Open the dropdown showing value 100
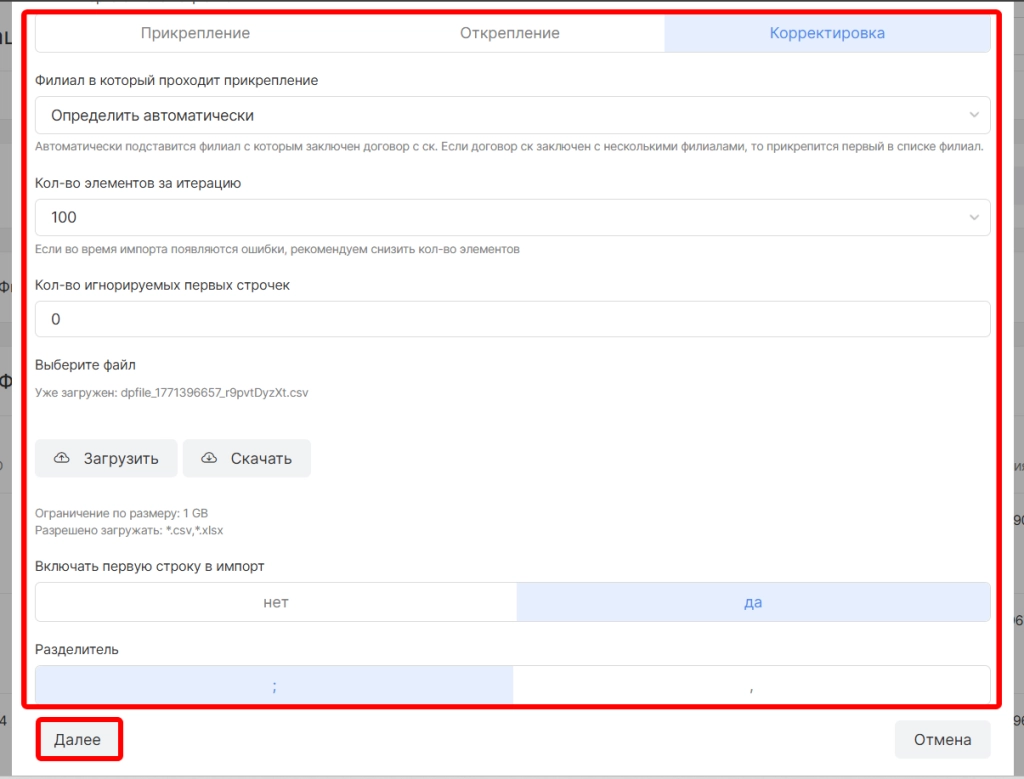The height and width of the screenshot is (779, 1024). pos(500,217)
